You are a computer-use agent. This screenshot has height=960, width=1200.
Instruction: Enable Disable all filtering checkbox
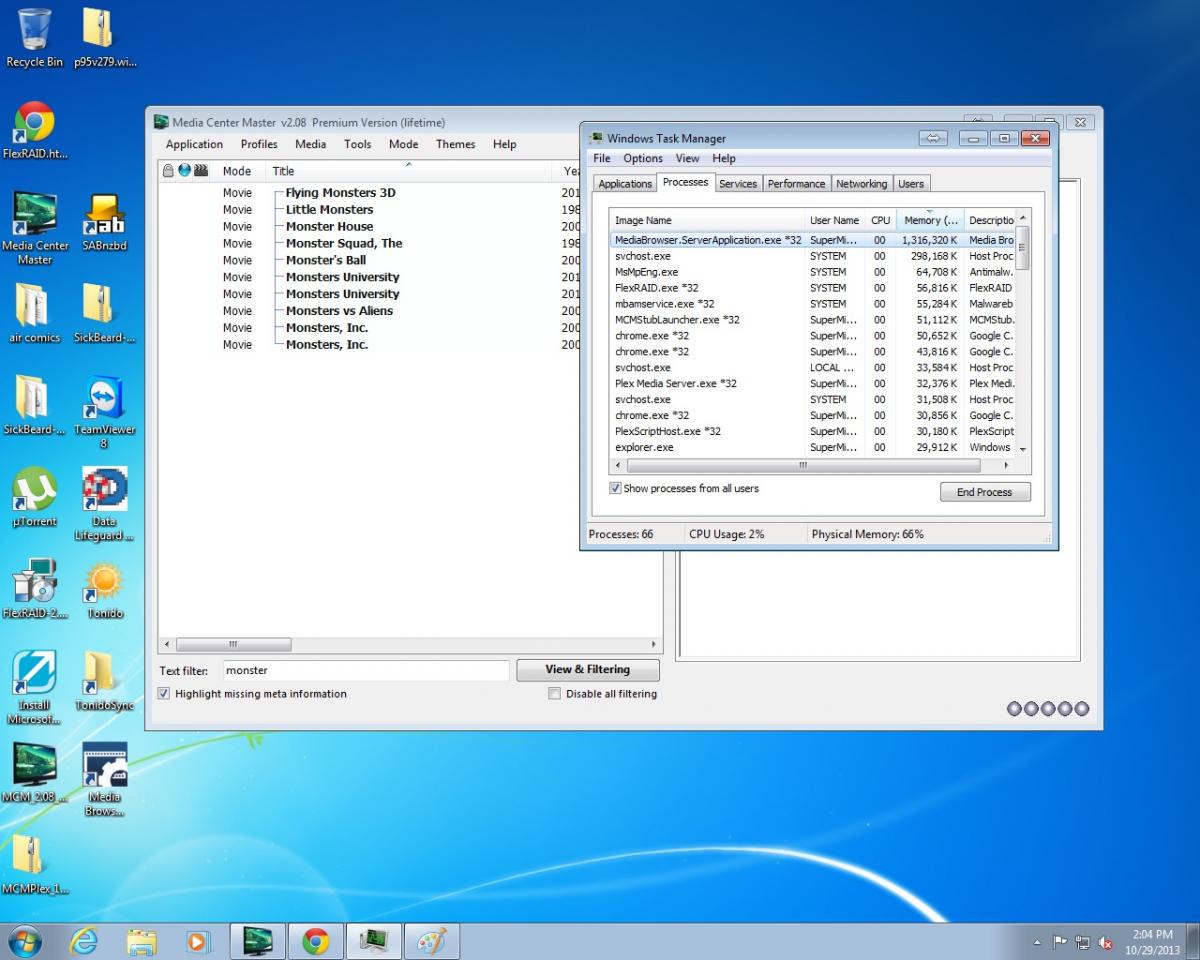[x=554, y=694]
